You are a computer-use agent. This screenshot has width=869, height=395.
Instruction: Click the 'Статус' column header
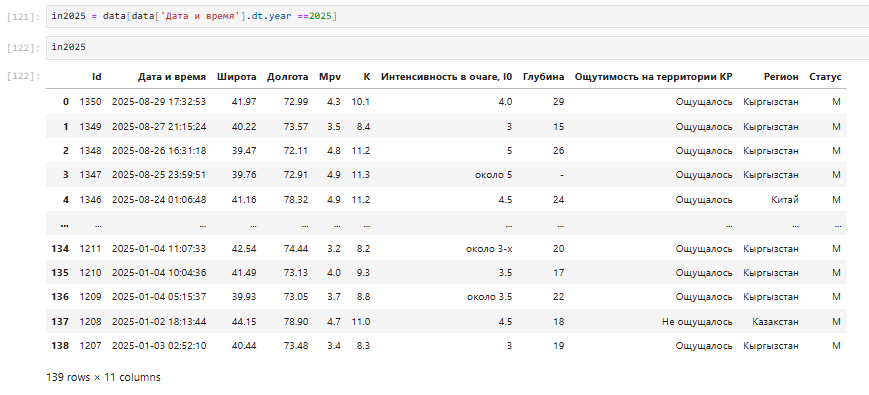pyautogui.click(x=825, y=77)
